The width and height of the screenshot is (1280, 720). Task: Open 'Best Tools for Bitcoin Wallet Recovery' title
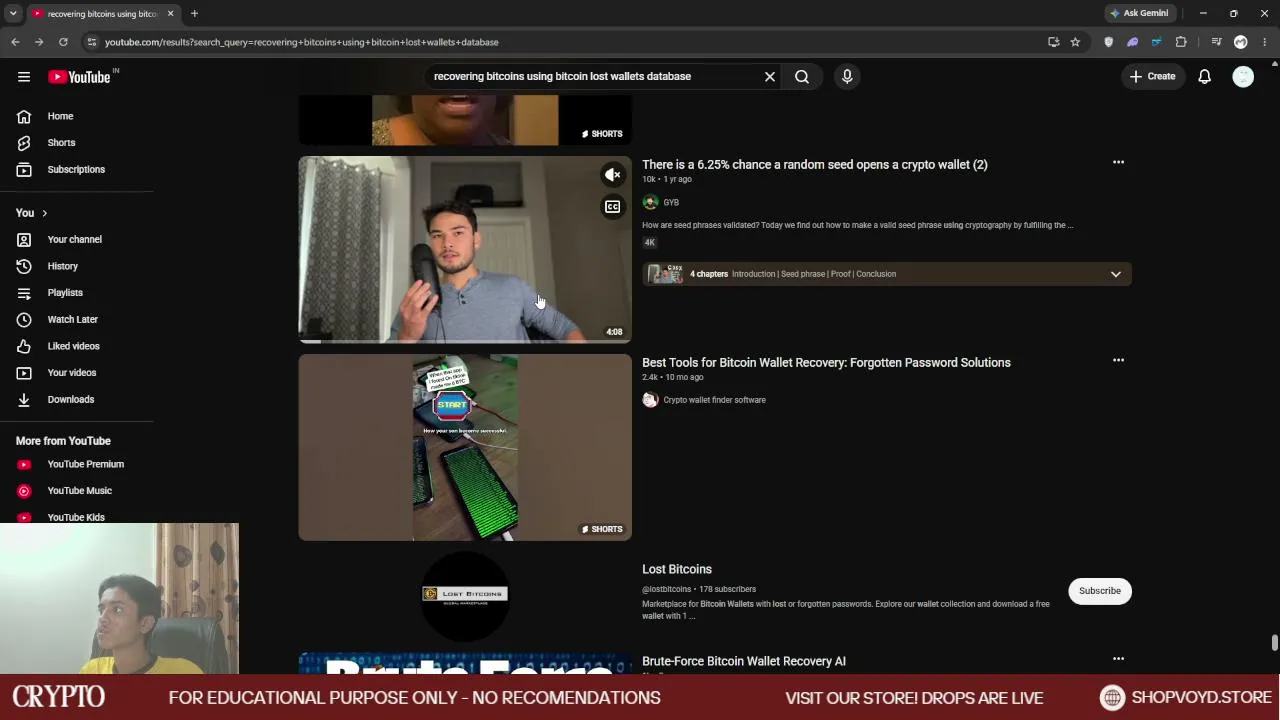point(826,362)
